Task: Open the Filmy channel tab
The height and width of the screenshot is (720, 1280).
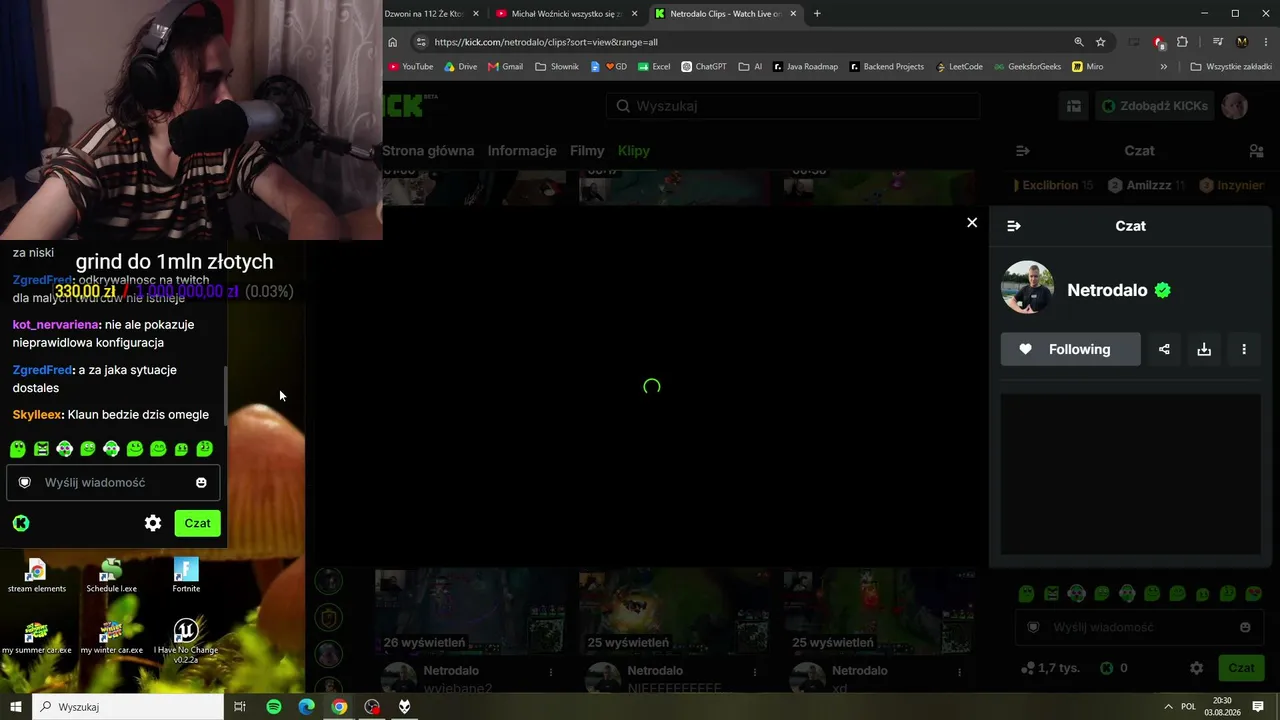Action: tap(587, 151)
